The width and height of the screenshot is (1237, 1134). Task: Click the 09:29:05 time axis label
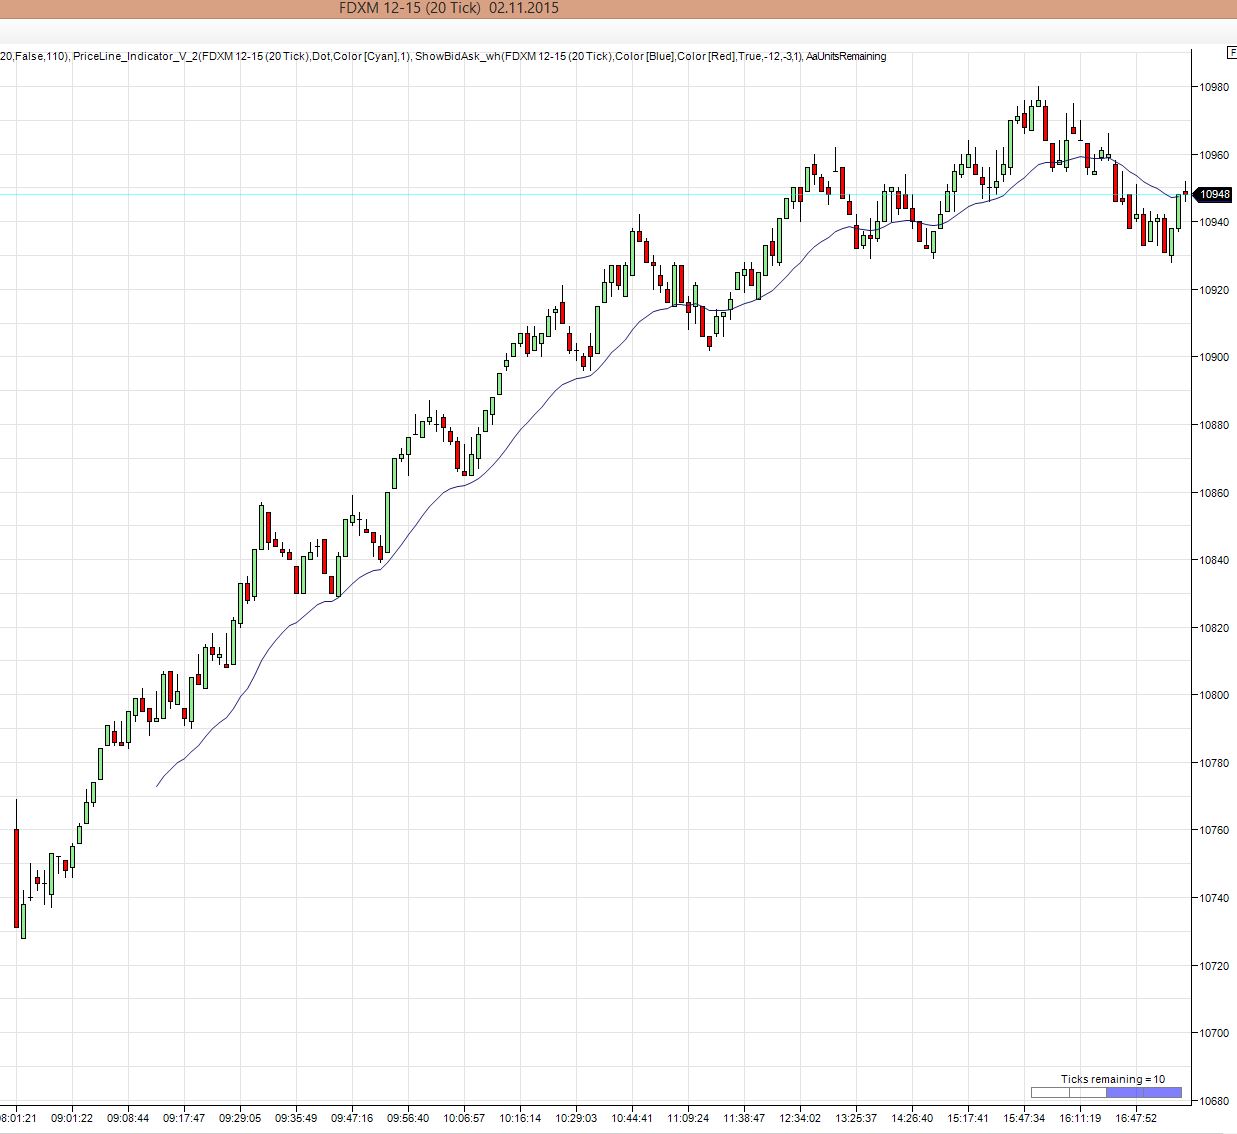(240, 1118)
